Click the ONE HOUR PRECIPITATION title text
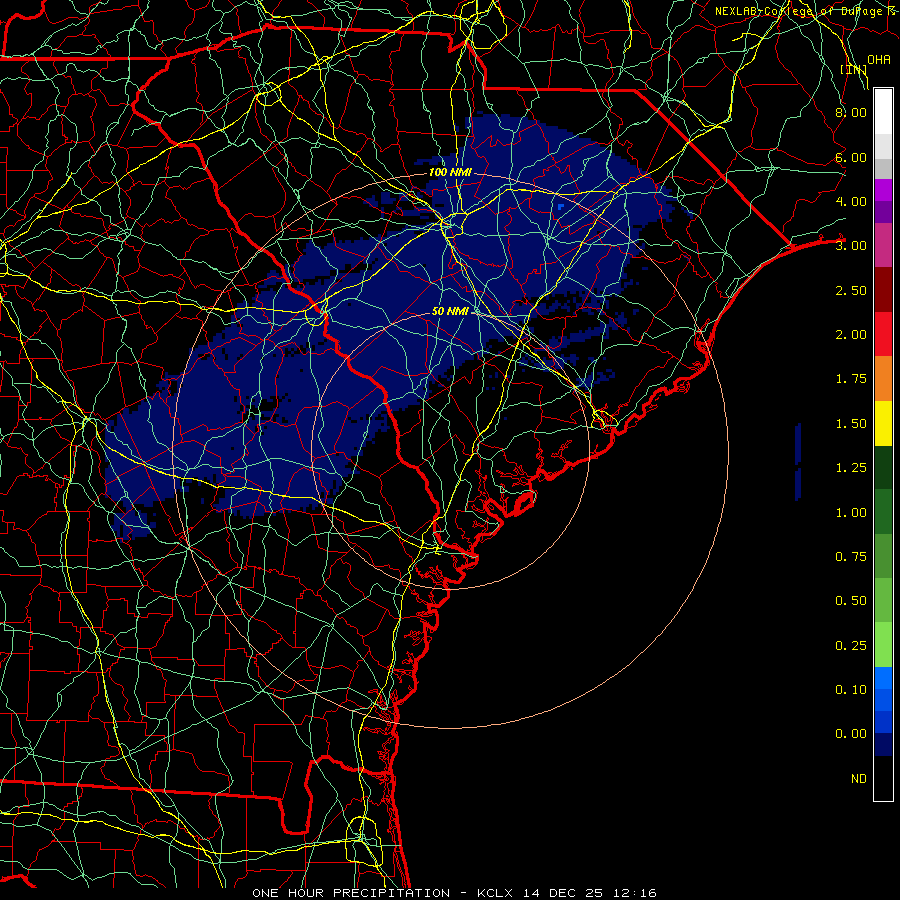Viewport: 900px width, 900px height. 351,893
